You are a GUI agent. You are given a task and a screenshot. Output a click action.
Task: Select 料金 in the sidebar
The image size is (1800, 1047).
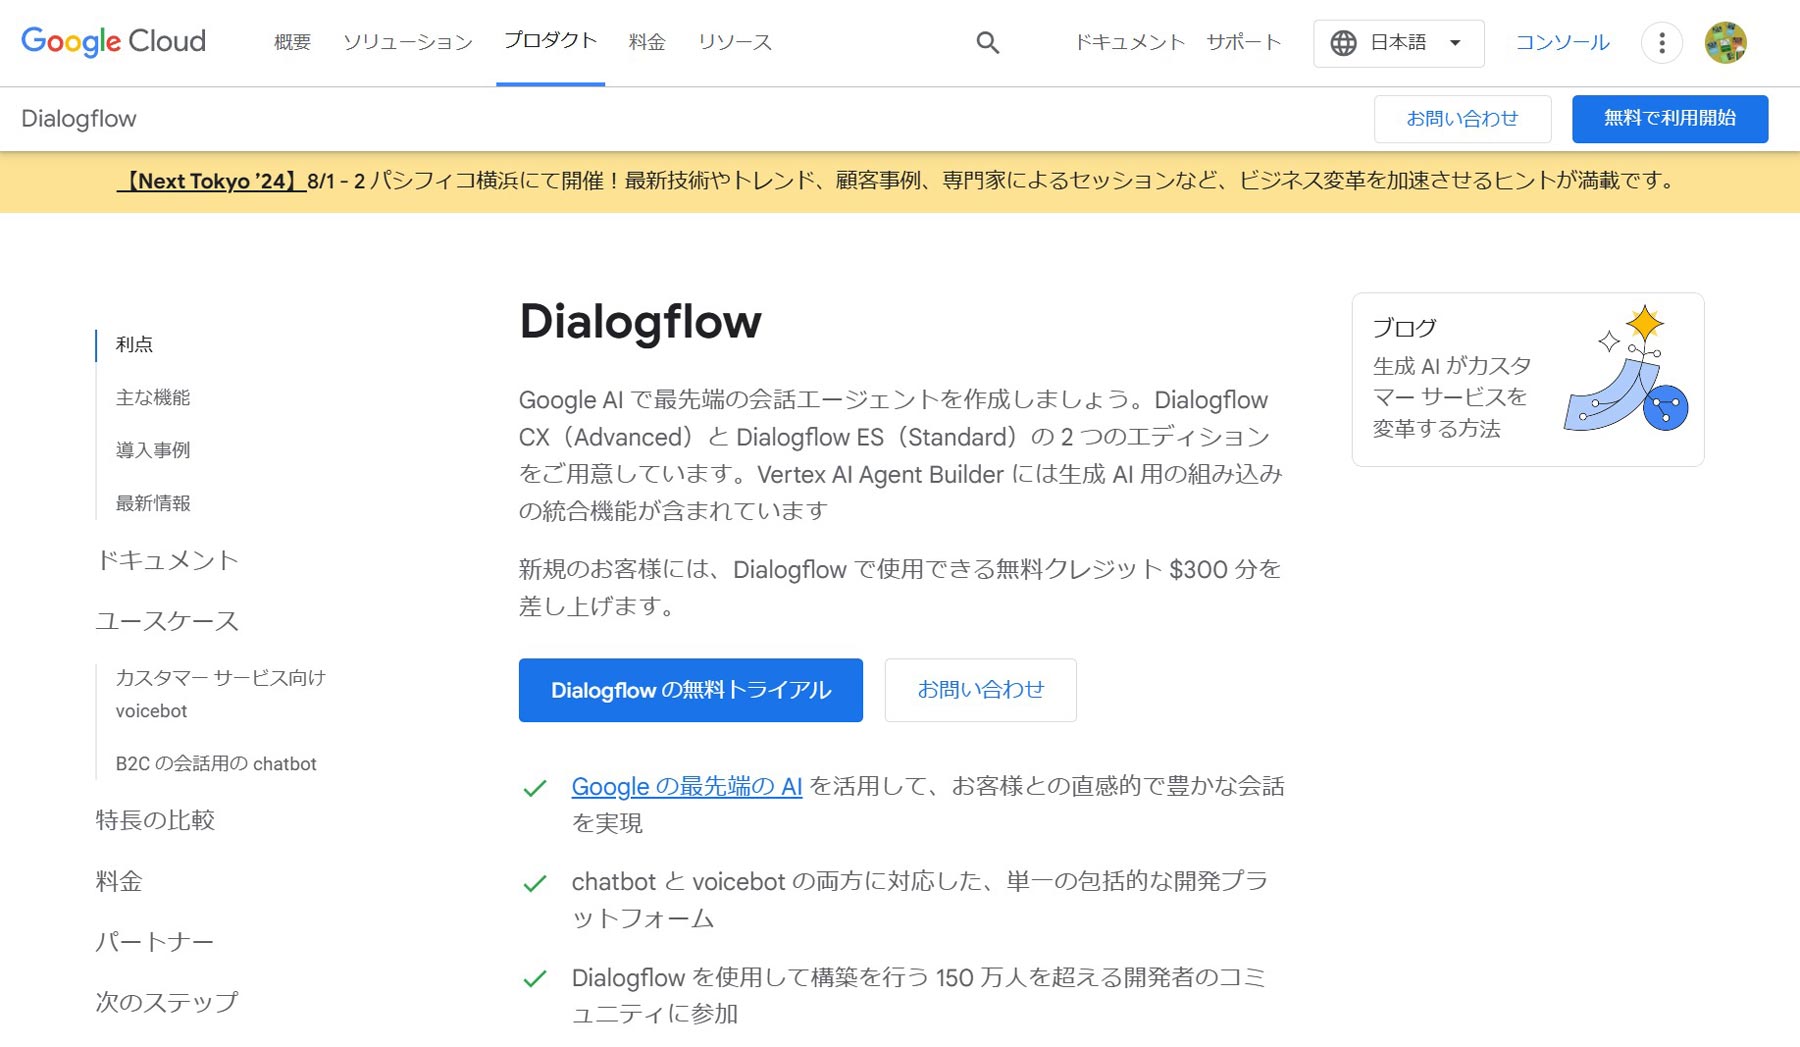(x=119, y=881)
